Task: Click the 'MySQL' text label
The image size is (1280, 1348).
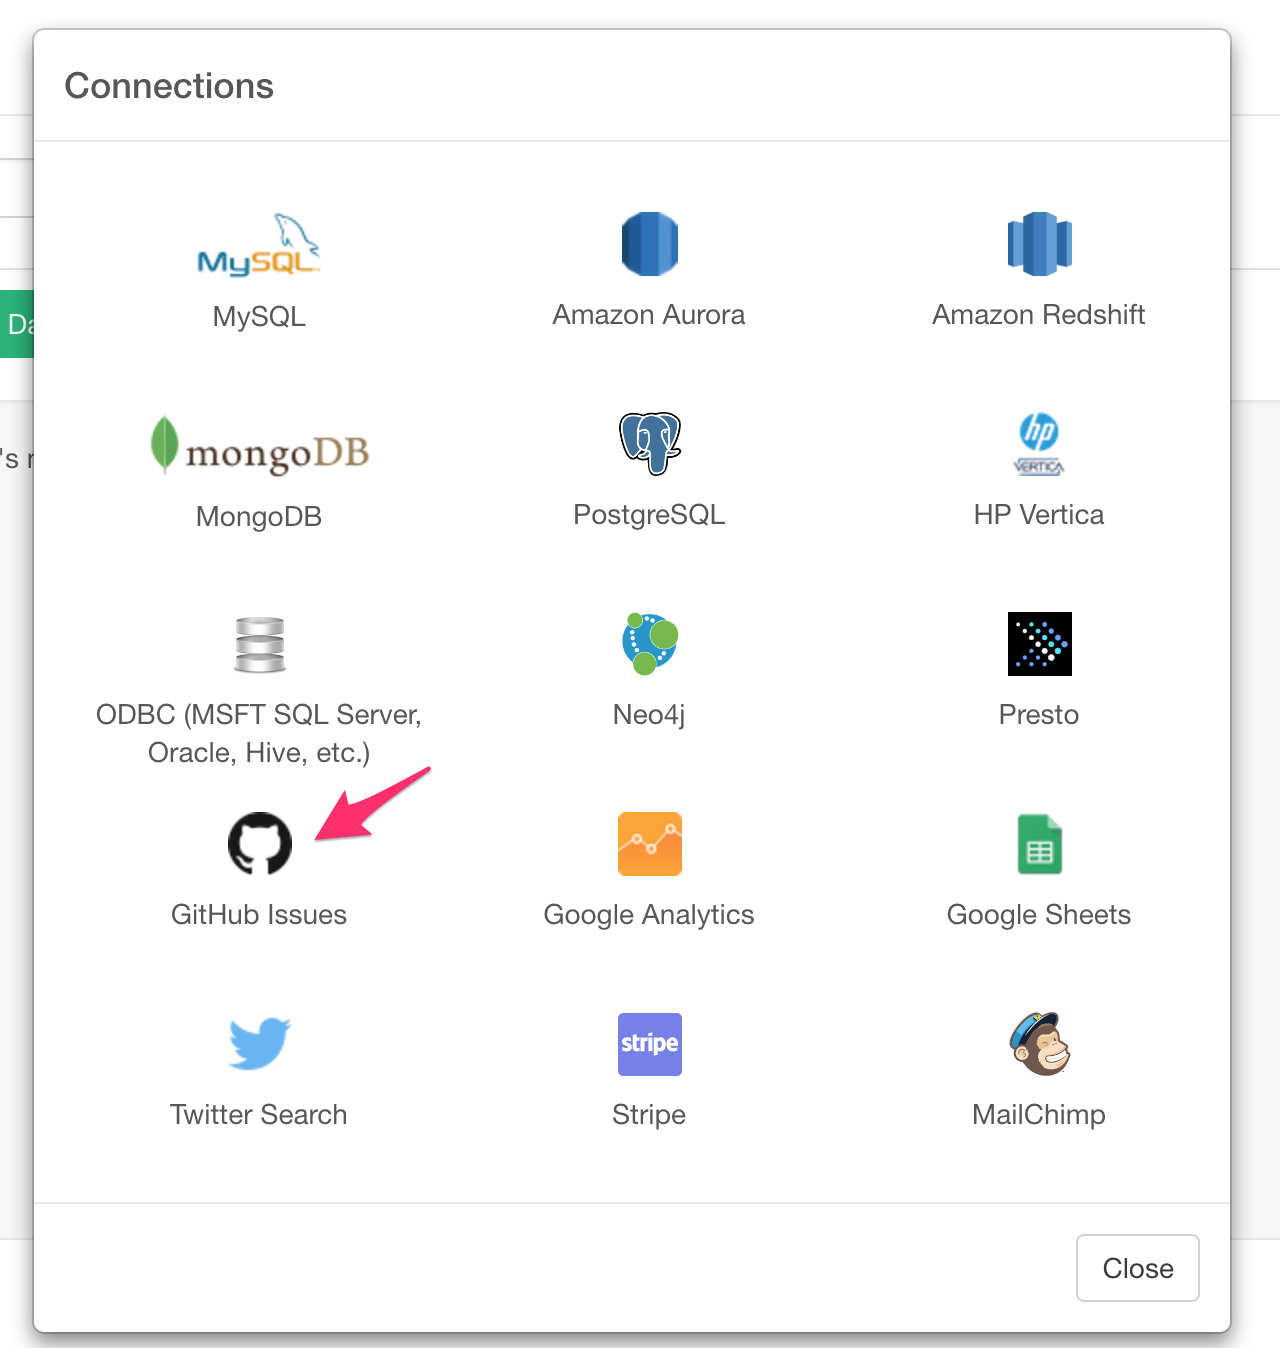Action: (259, 317)
